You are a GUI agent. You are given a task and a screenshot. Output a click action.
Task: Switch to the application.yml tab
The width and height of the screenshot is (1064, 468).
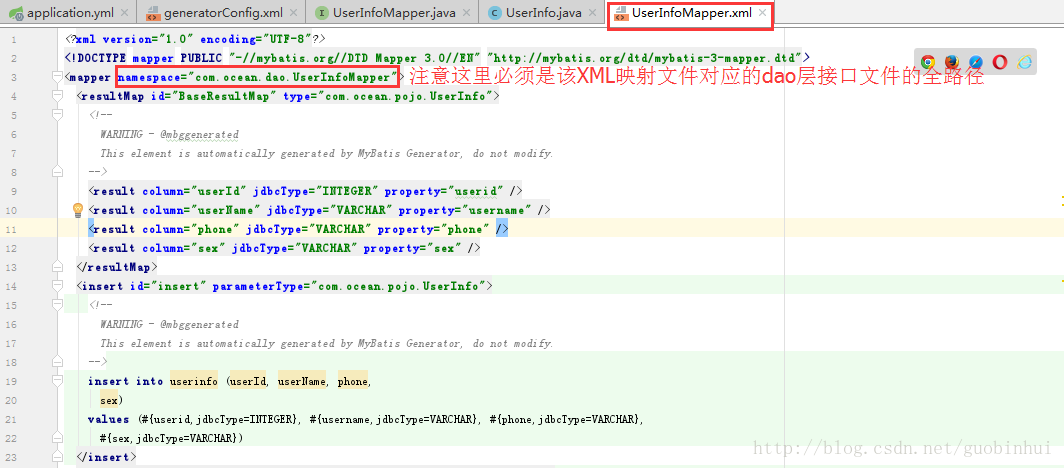point(69,13)
